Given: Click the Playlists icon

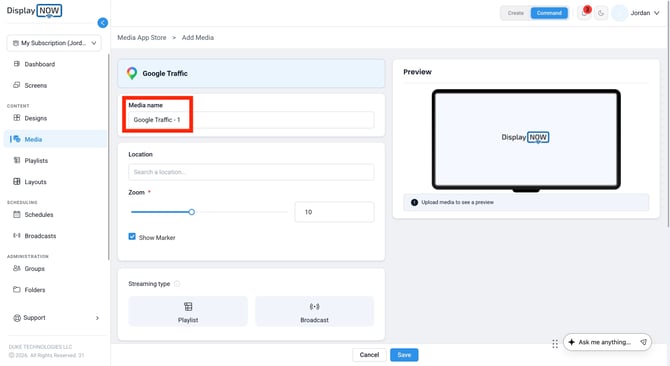Looking at the screenshot, I should tap(17, 160).
